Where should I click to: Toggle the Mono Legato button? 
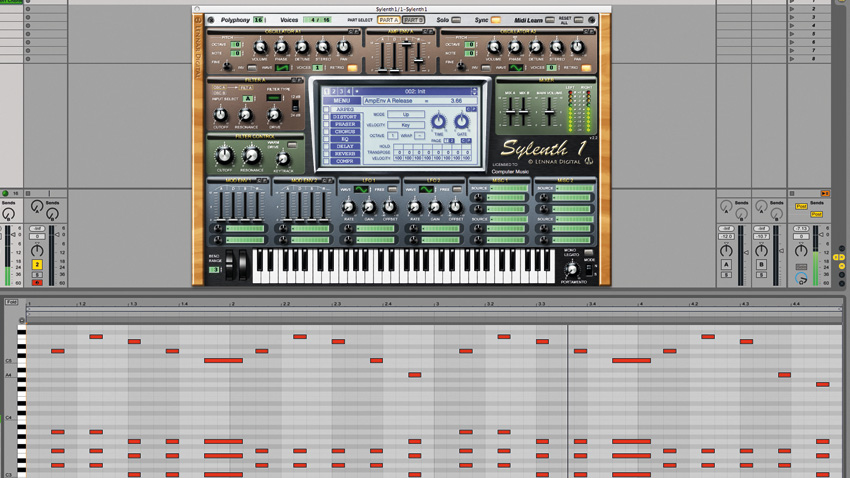[588, 253]
